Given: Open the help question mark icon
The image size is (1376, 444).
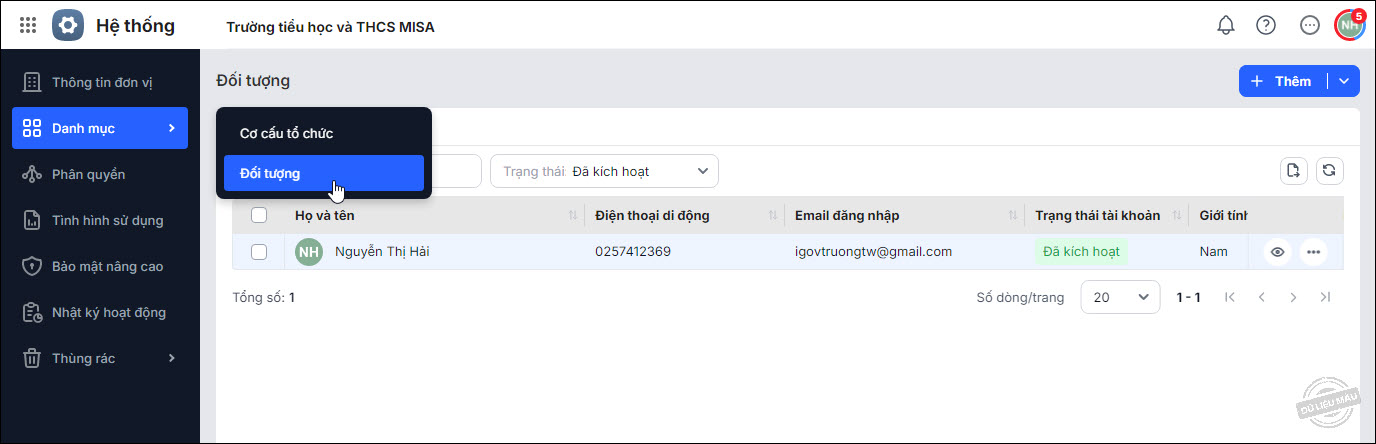Looking at the screenshot, I should coord(1266,26).
